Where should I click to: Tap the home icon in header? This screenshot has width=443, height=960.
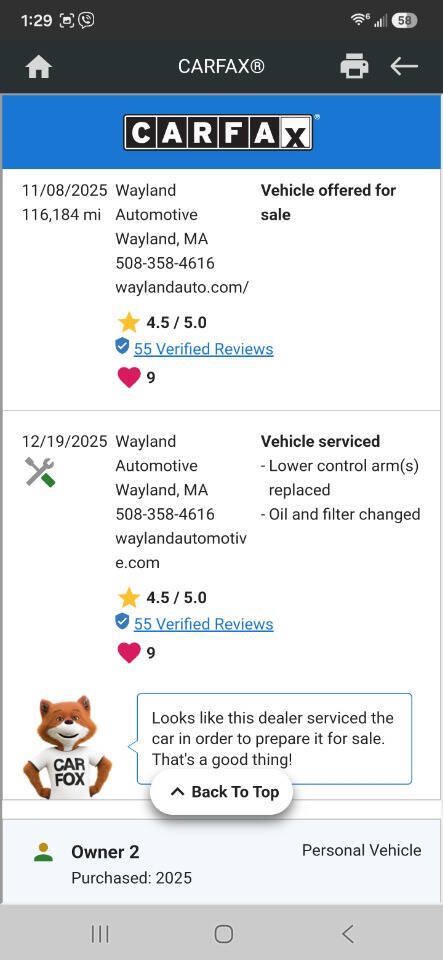(39, 67)
